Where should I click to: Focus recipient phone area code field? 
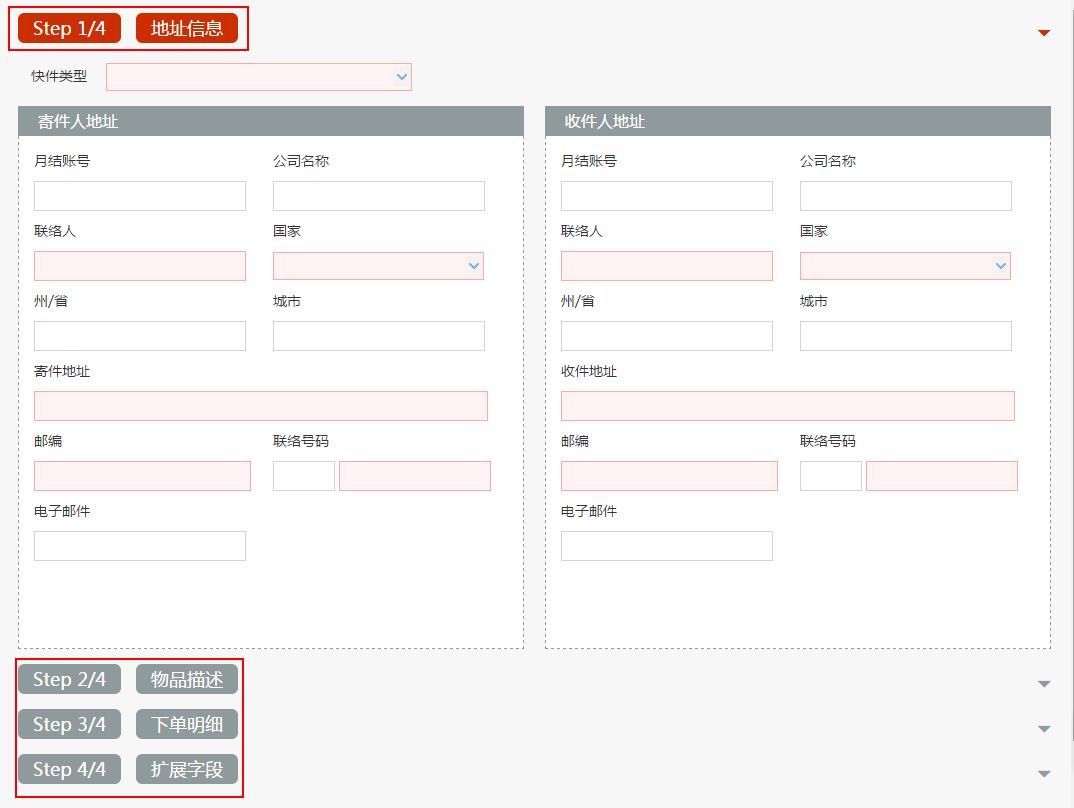pos(831,476)
